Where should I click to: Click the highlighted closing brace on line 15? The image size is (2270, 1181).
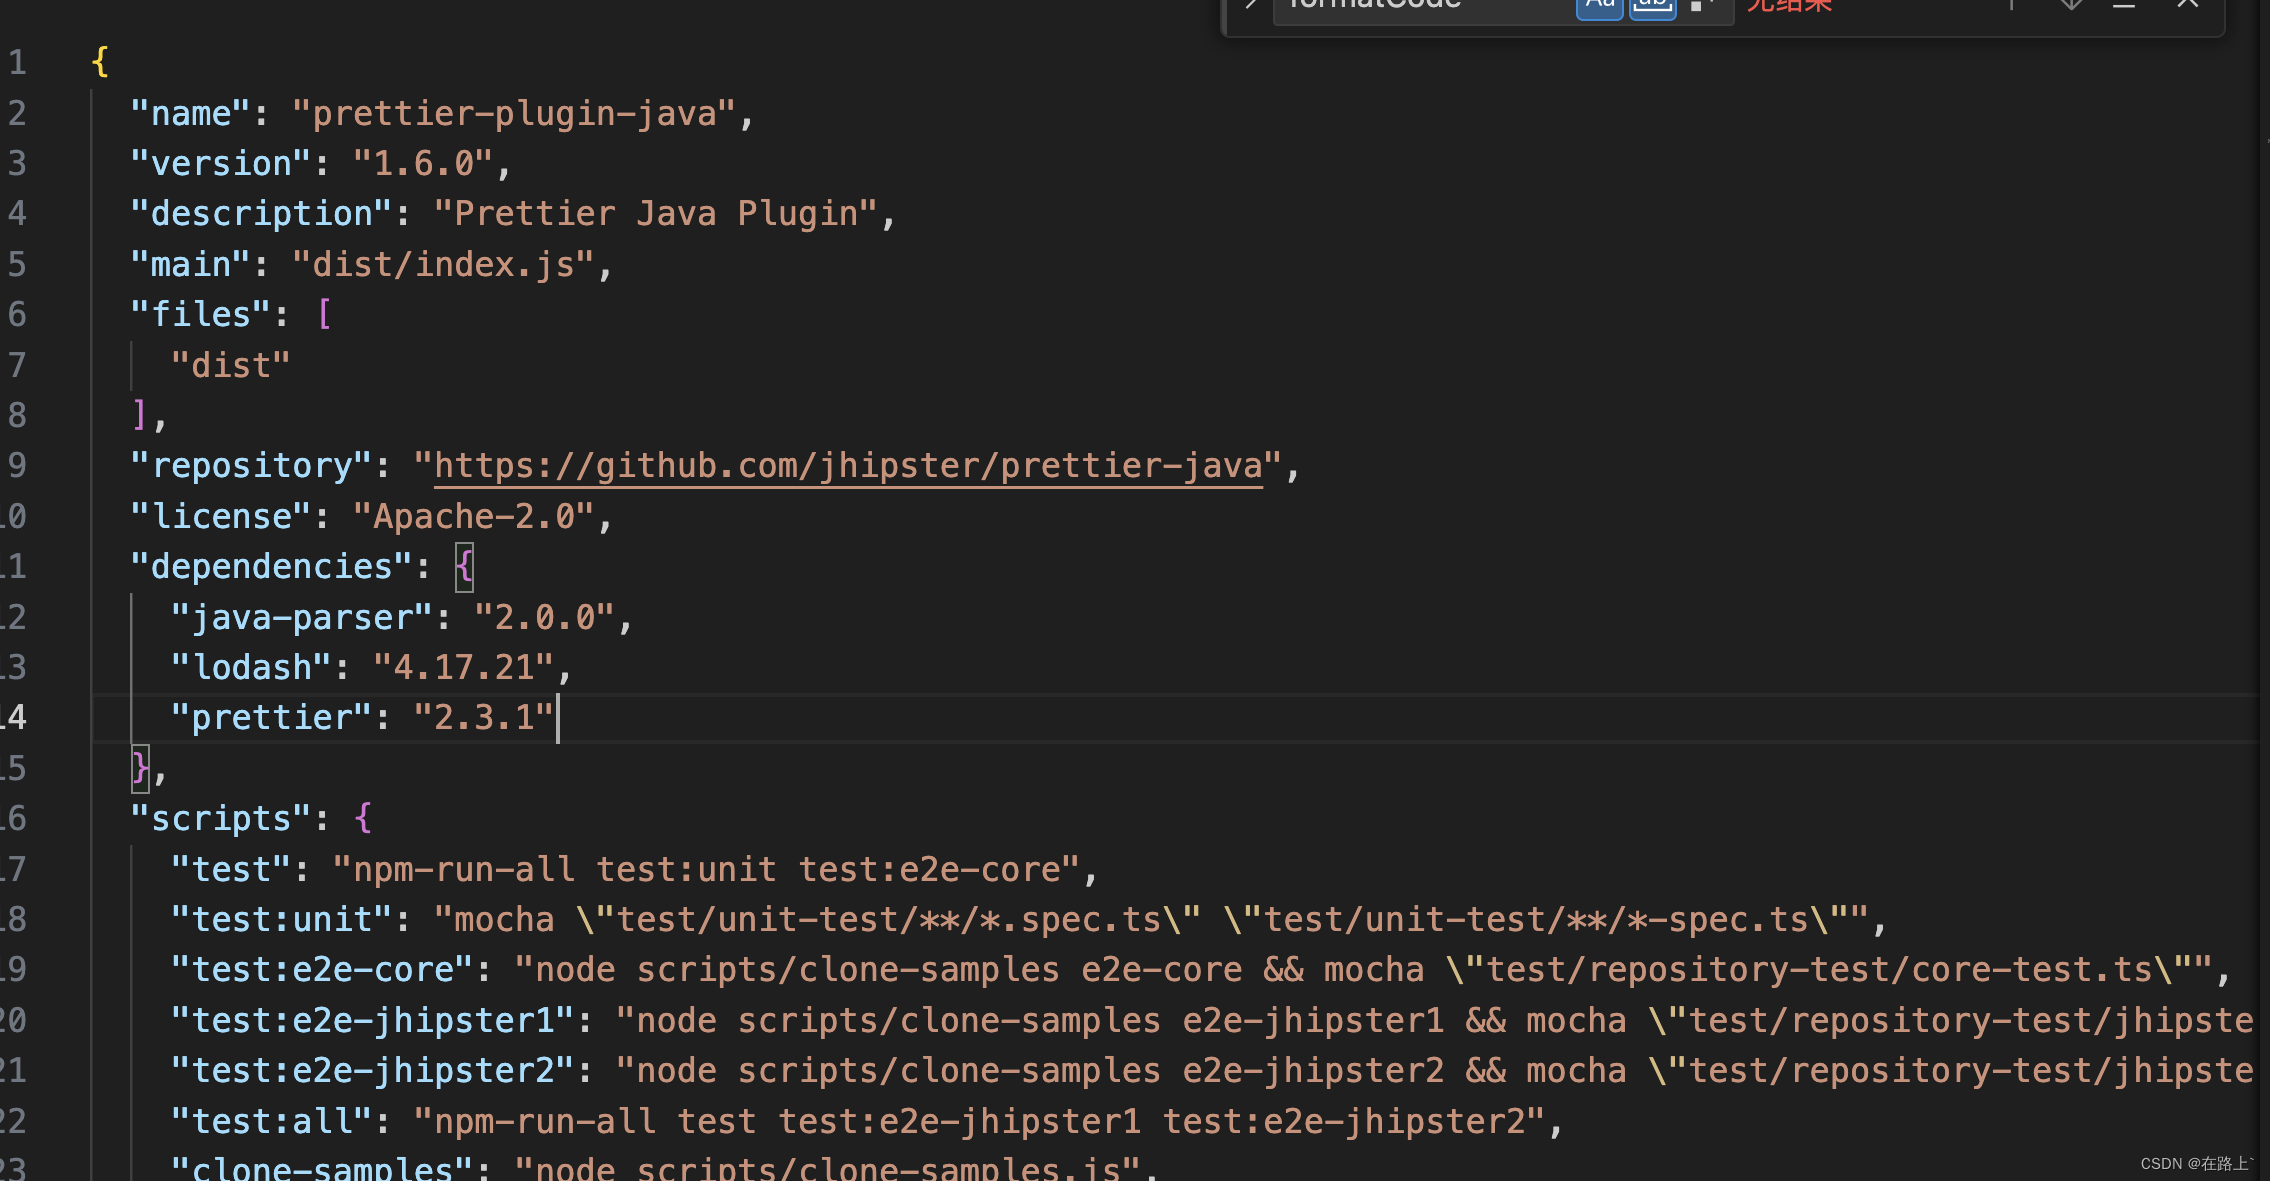pyautogui.click(x=140, y=768)
